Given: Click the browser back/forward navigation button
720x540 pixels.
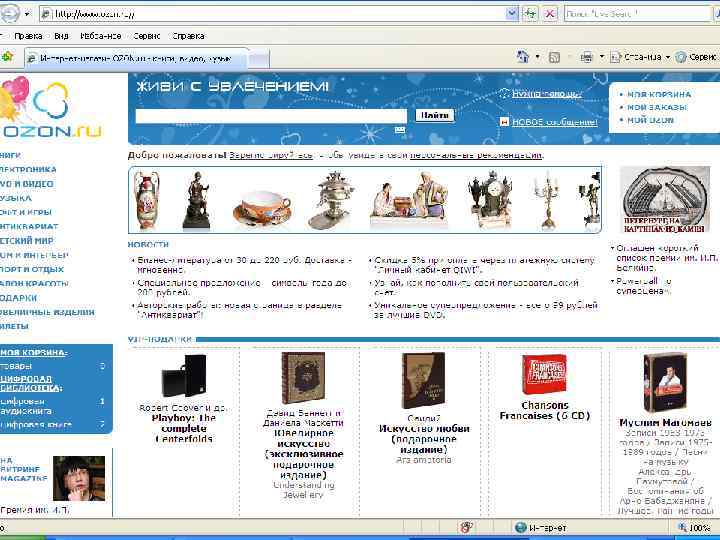Looking at the screenshot, I should 9,14.
